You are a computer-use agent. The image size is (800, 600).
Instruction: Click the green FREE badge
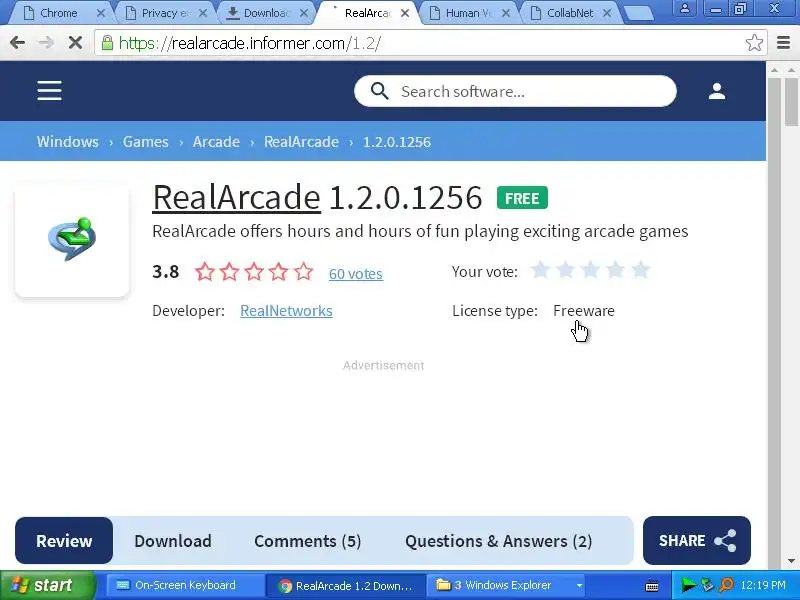point(522,198)
